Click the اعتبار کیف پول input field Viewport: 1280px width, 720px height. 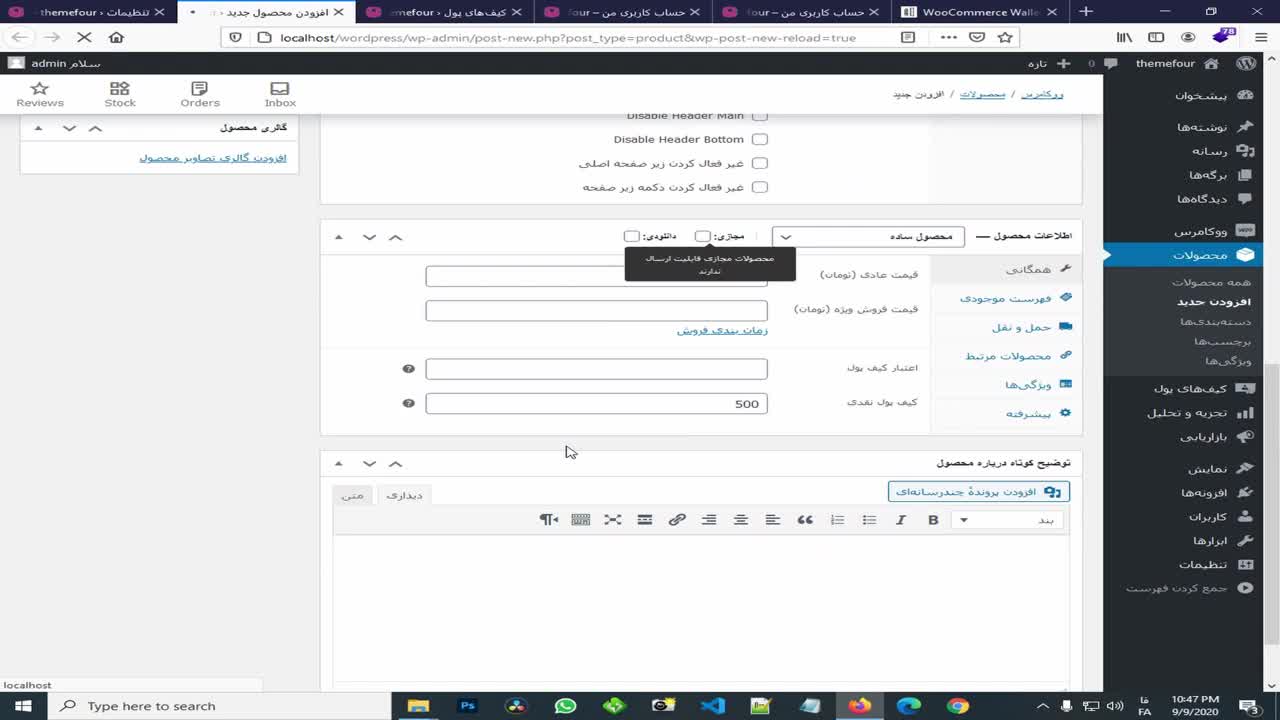click(596, 369)
